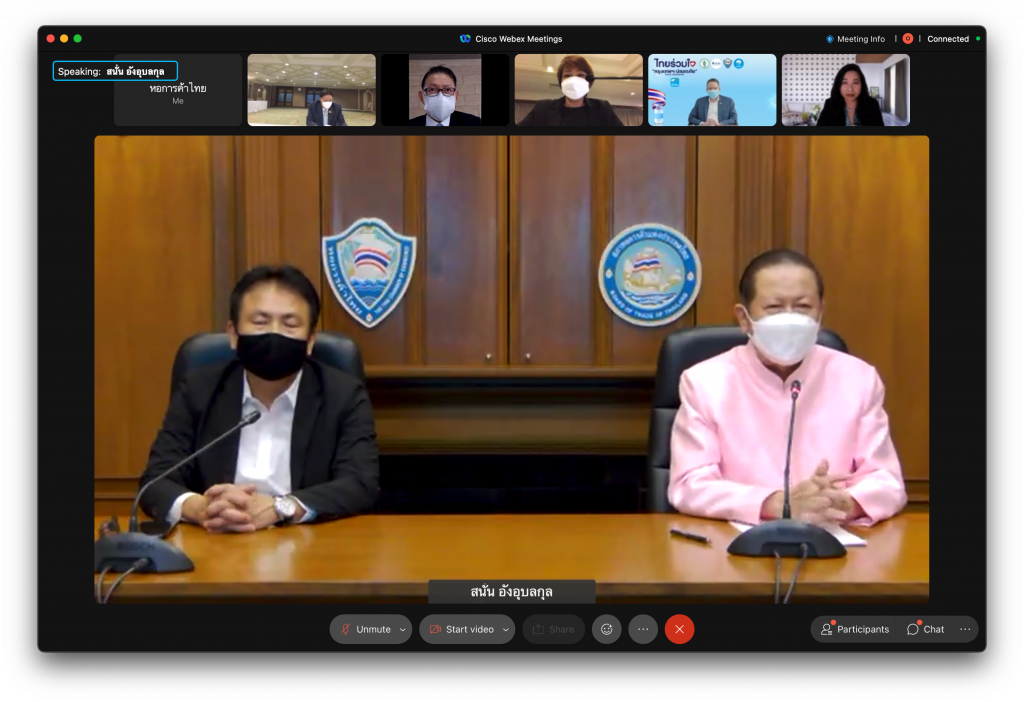
Task: Click the Share content button
Action: (x=553, y=629)
